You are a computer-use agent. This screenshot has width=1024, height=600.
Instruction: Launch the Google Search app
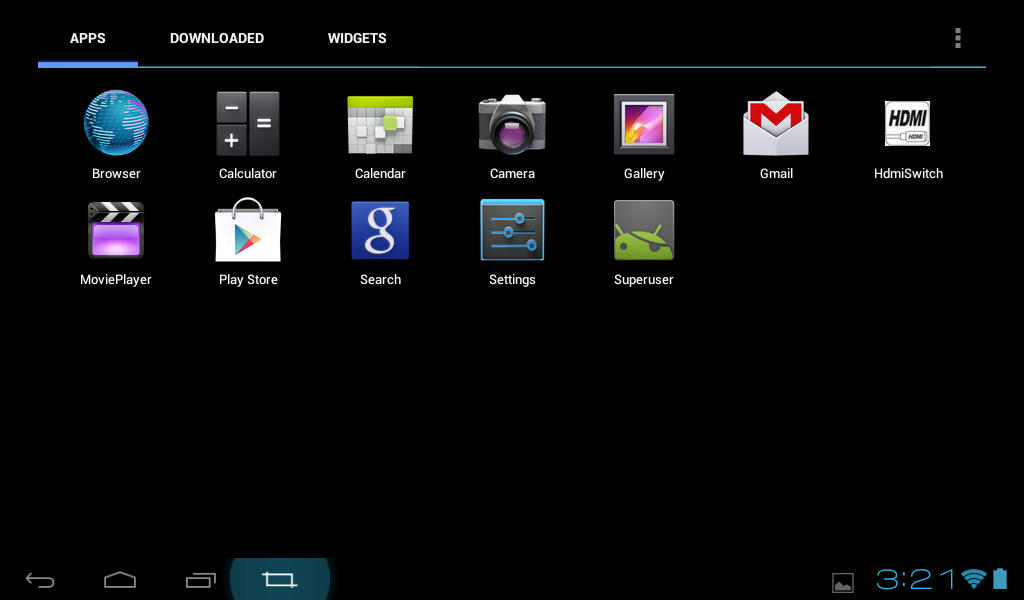[380, 230]
